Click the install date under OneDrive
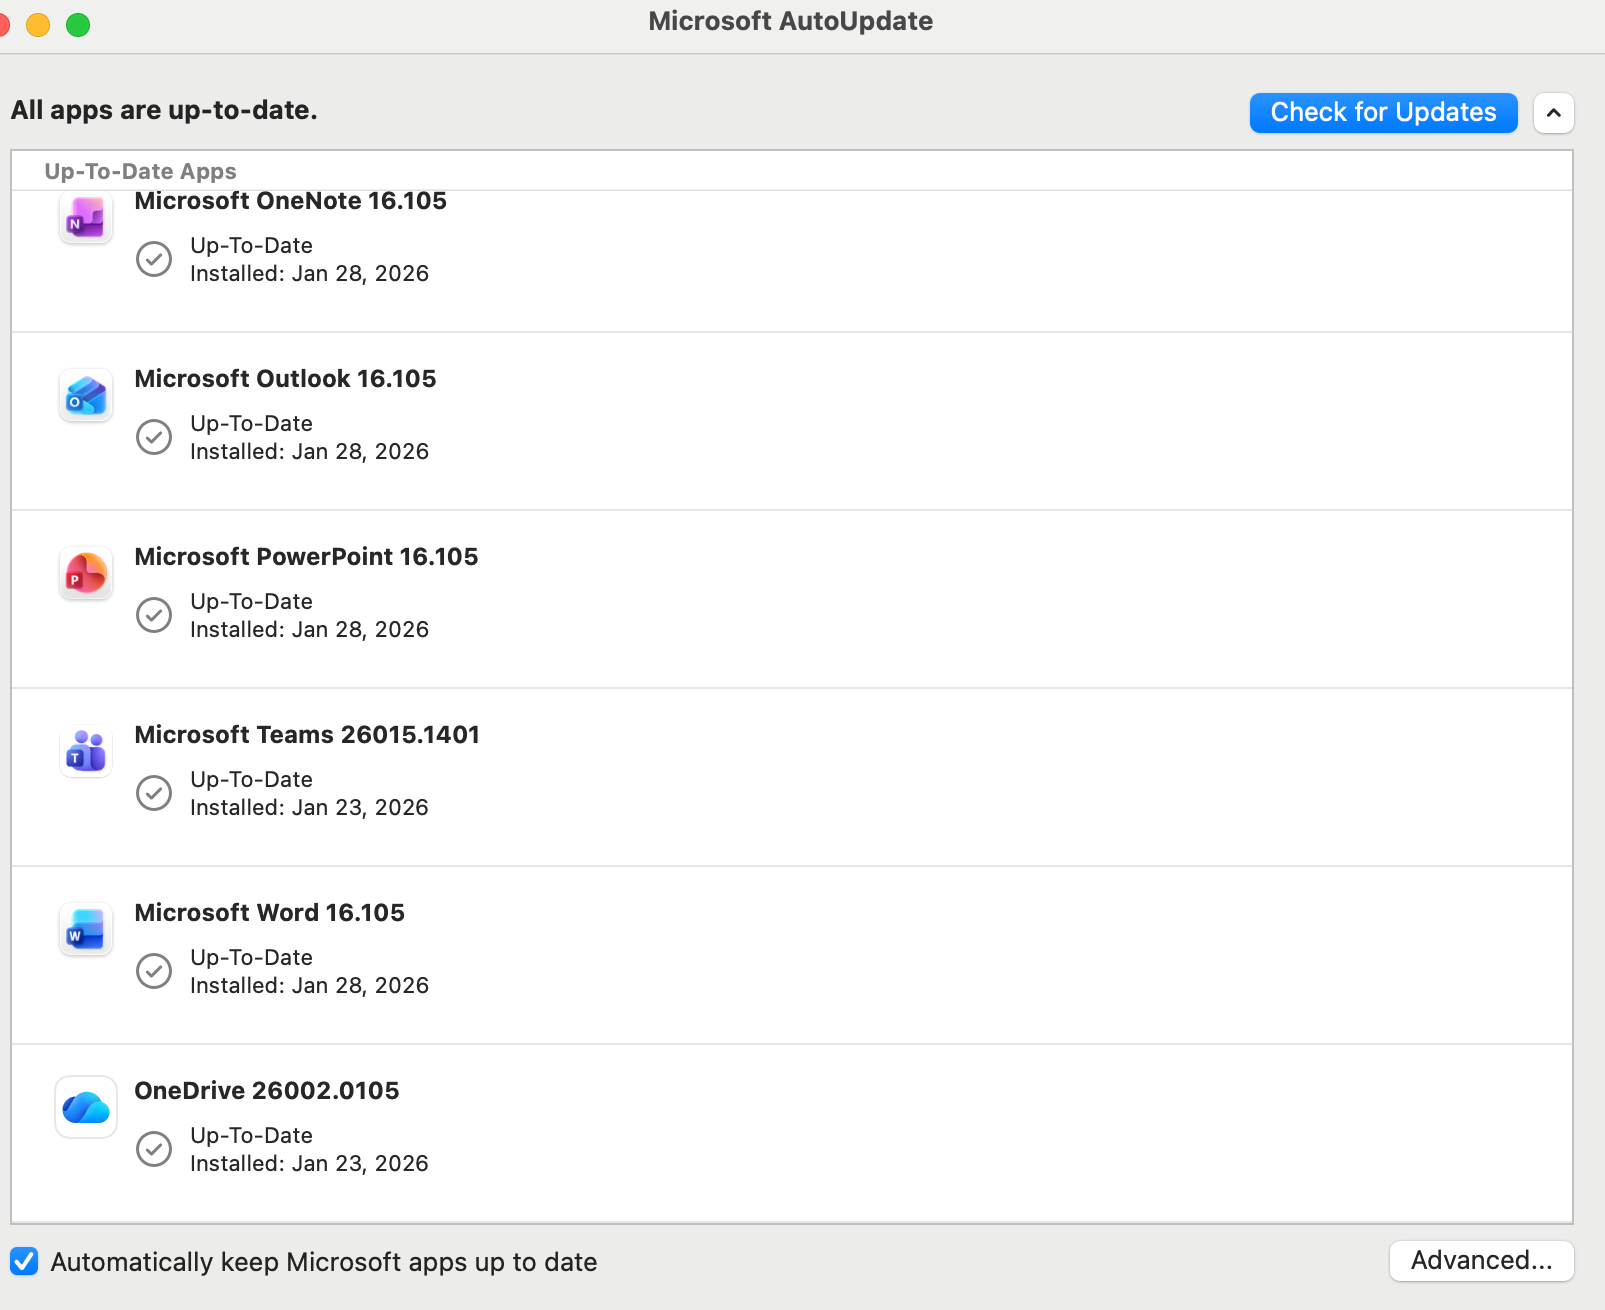 310,1164
